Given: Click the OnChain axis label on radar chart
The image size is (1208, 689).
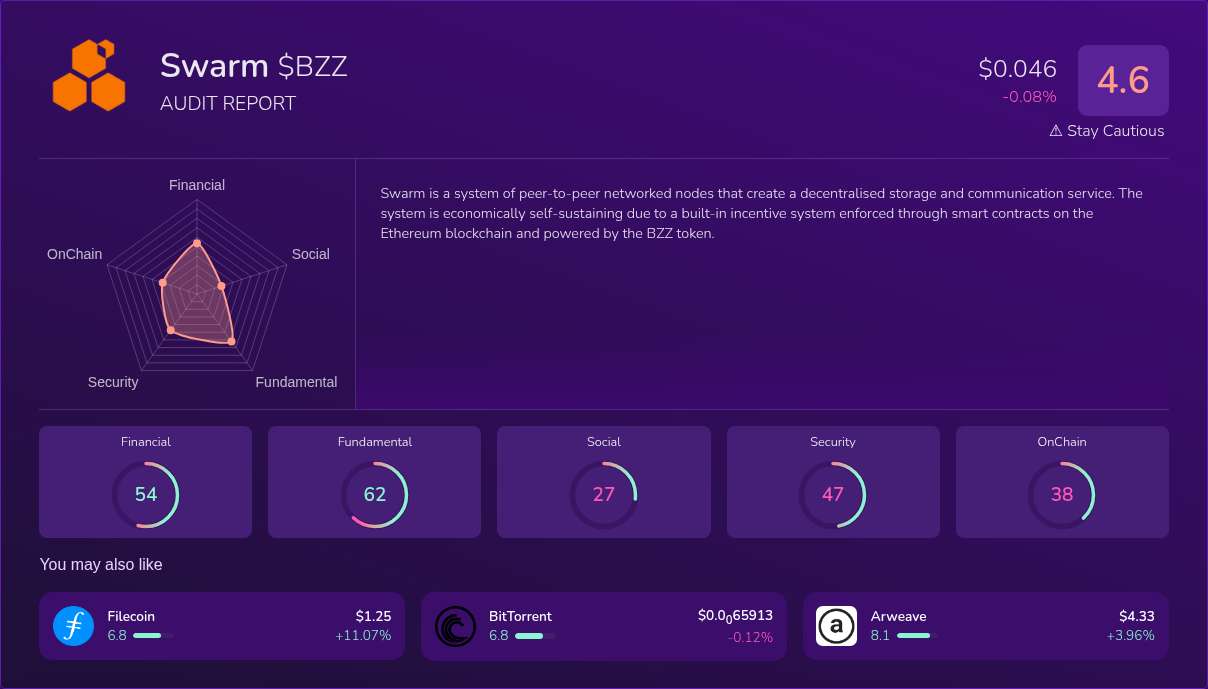Looking at the screenshot, I should coord(75,254).
